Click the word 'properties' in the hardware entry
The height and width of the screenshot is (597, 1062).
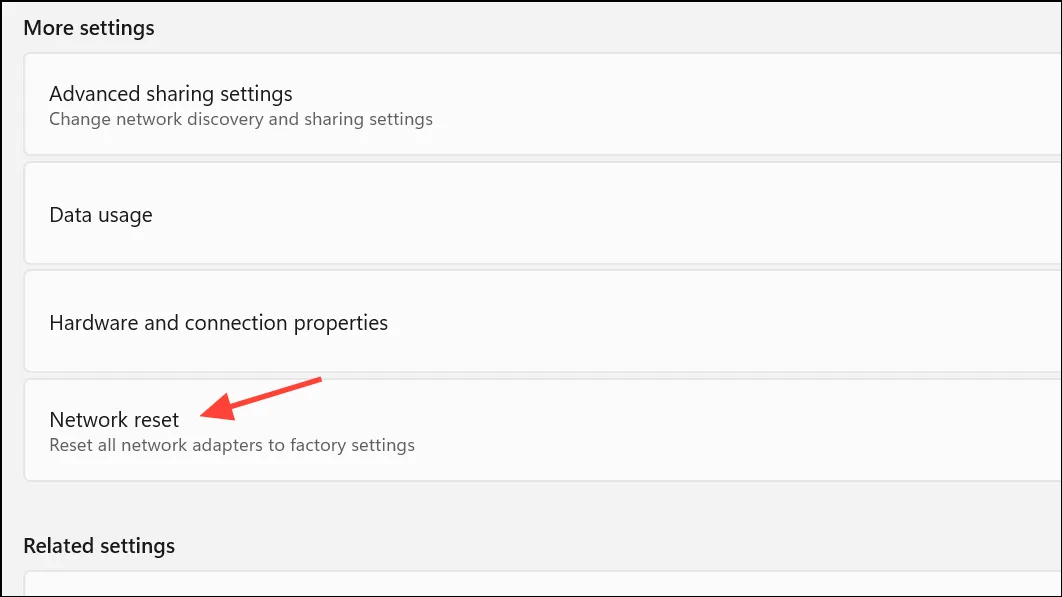pos(341,323)
